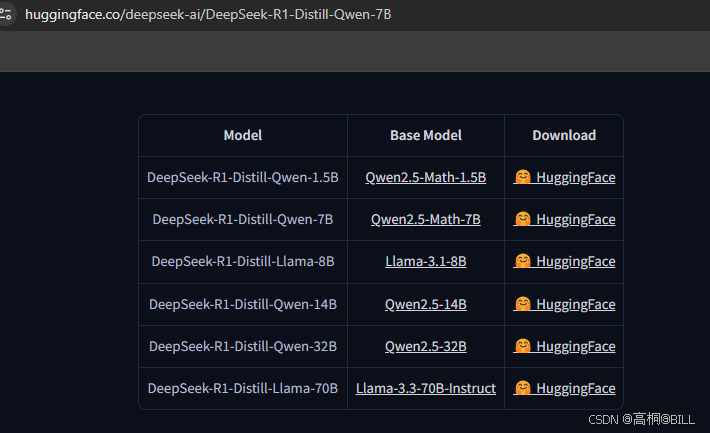Open the Qwen2.5-Math-7B base model link
Screen dimensions: 710x433
pyautogui.click(x=426, y=219)
